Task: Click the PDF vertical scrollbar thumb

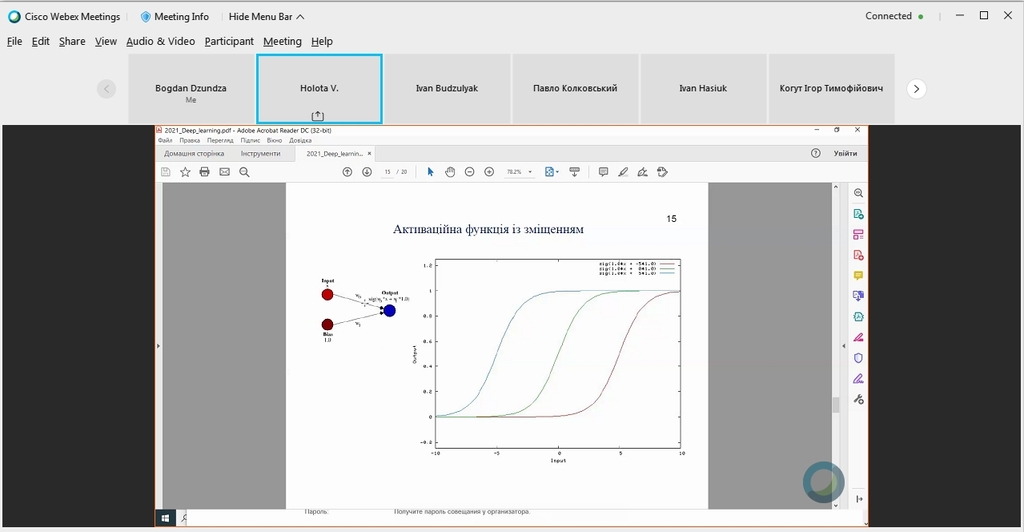Action: [836, 405]
